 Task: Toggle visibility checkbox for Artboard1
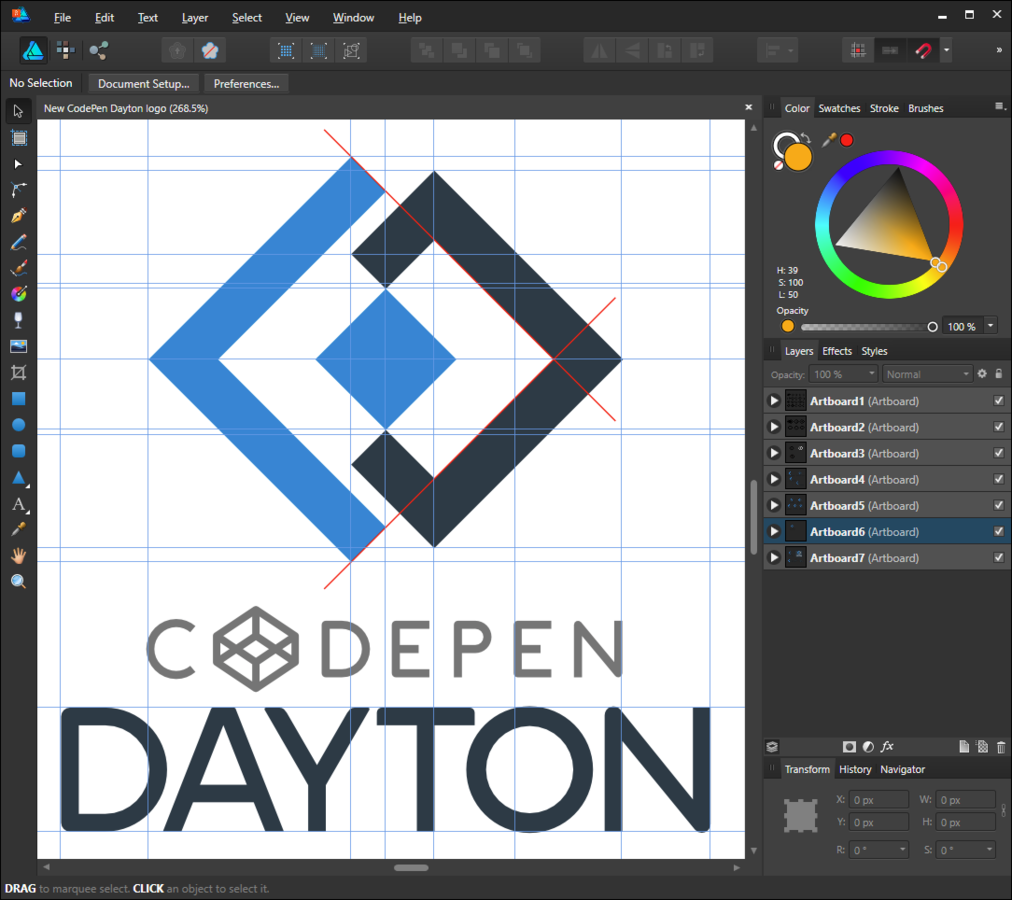click(998, 401)
